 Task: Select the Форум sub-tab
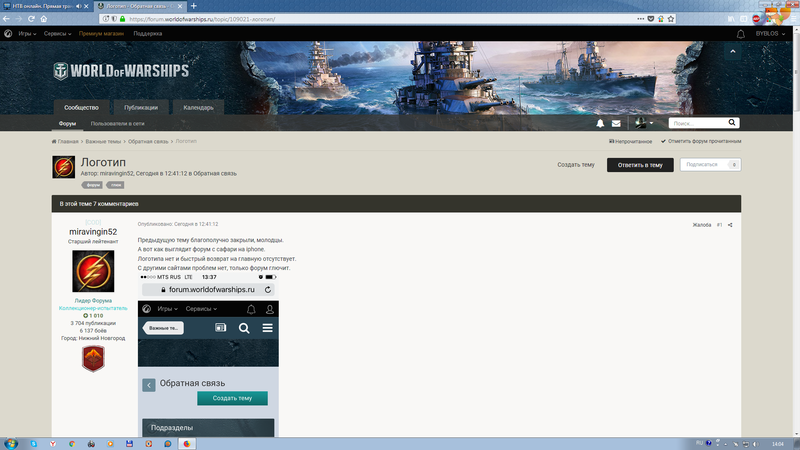pyautogui.click(x=67, y=123)
